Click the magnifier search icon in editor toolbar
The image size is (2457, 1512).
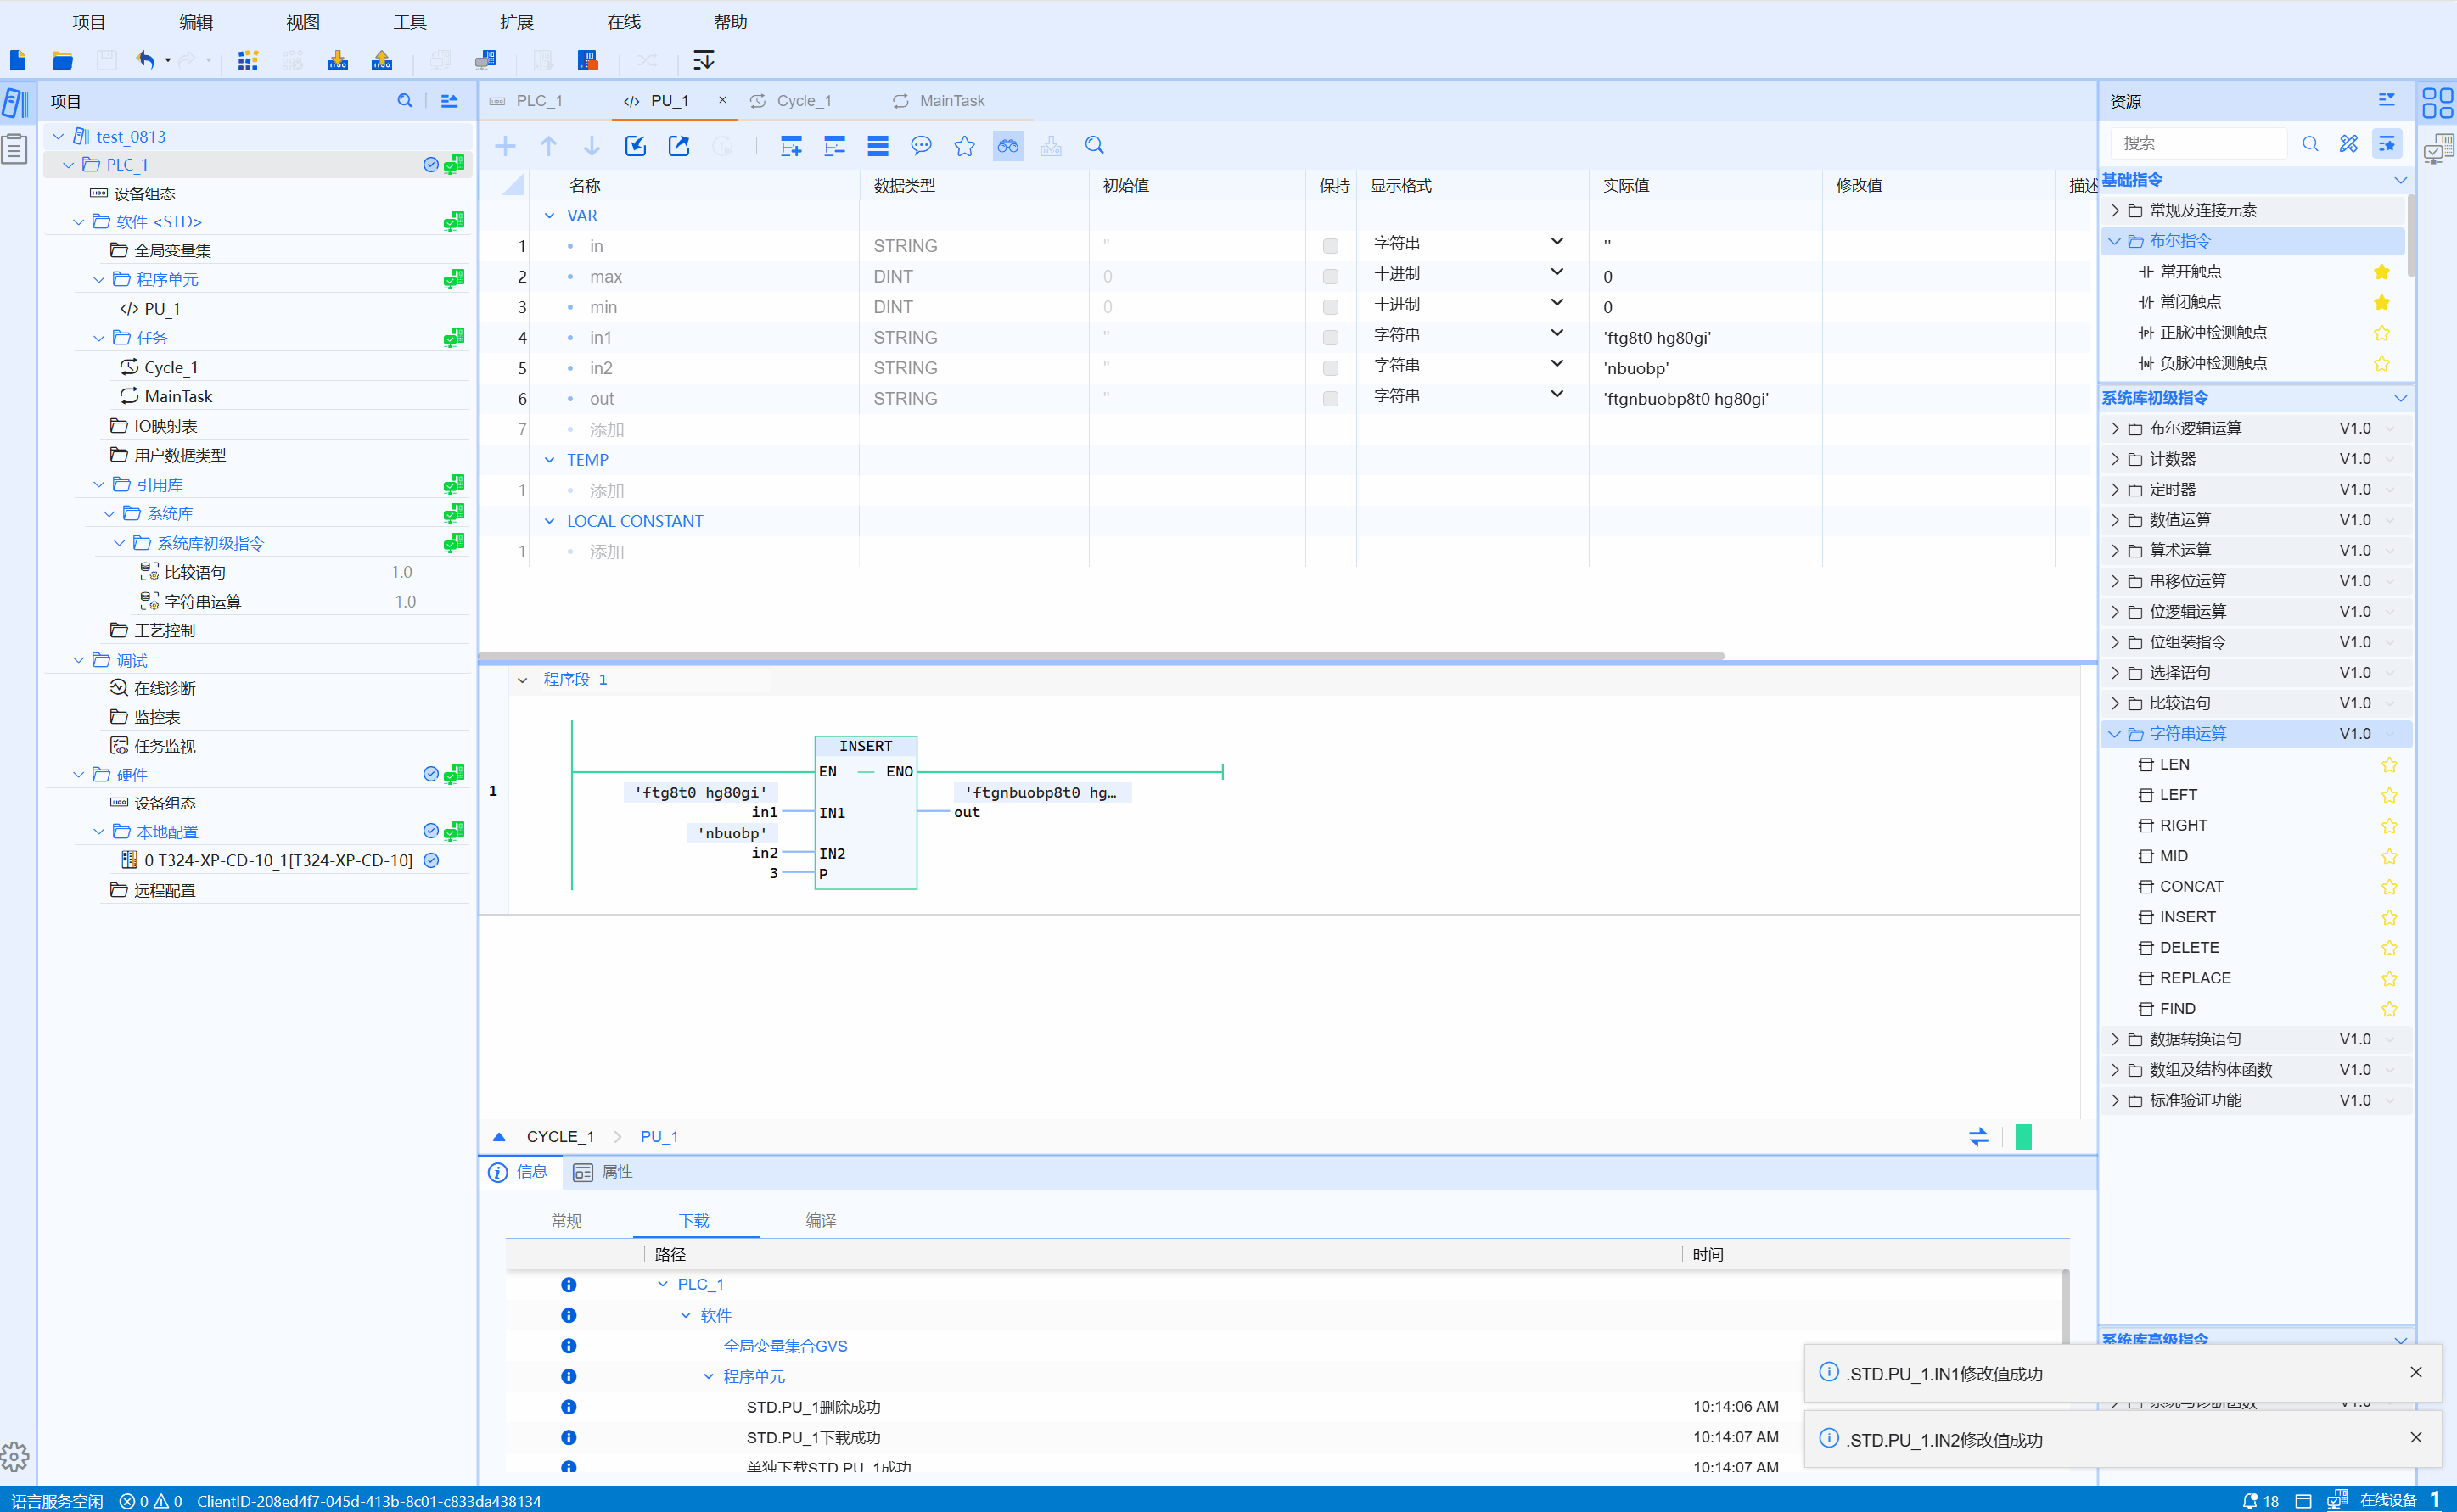point(1094,146)
